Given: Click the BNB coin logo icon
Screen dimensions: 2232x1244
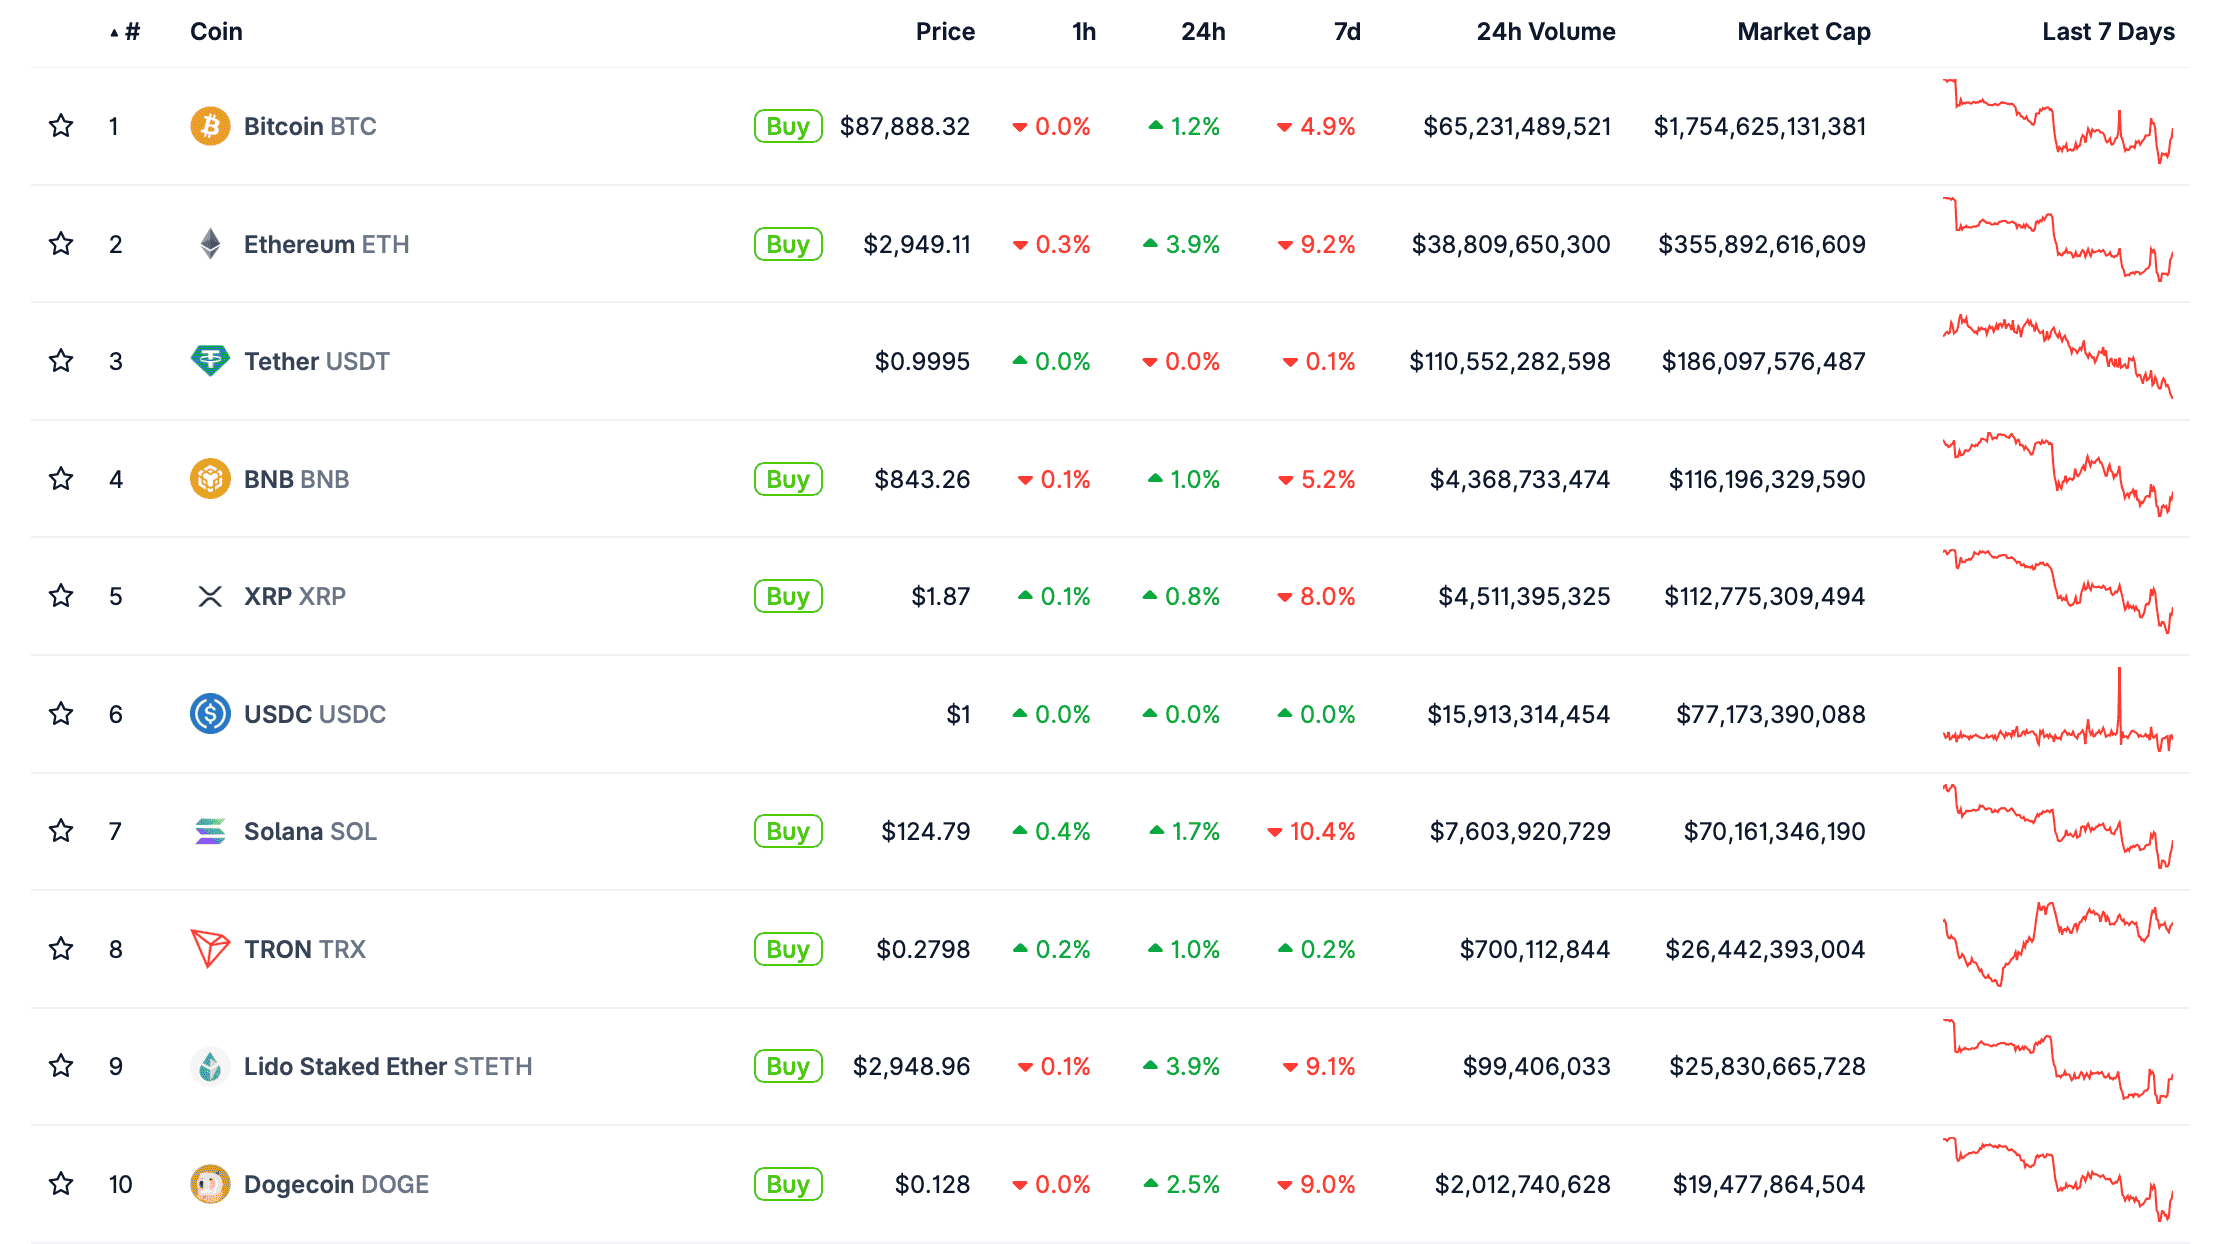Looking at the screenshot, I should 210,479.
